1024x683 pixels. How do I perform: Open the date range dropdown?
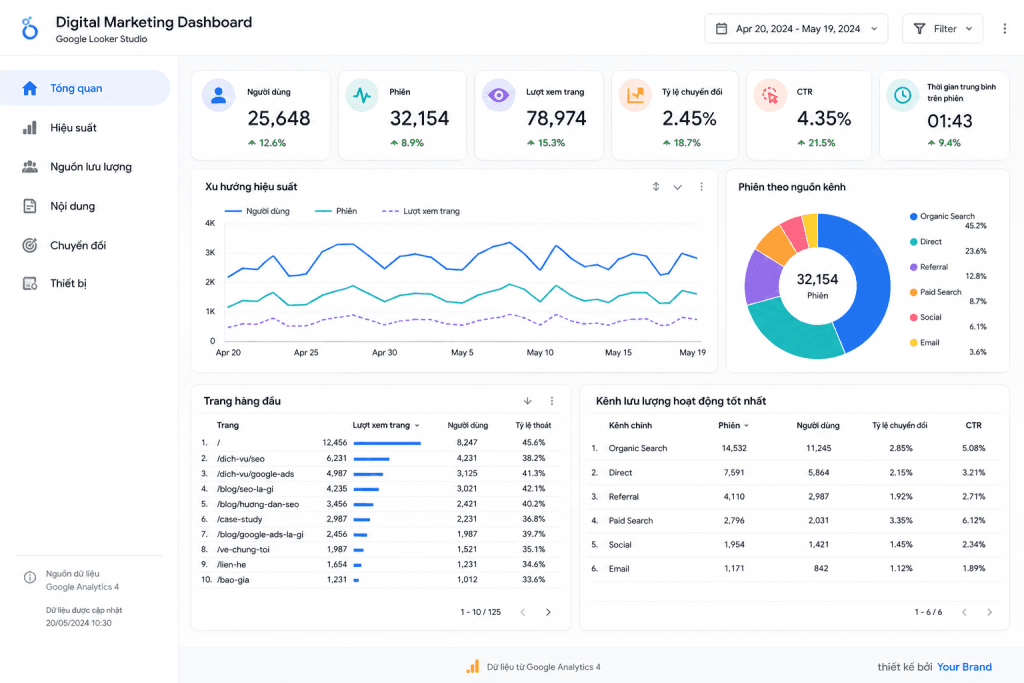tap(796, 29)
